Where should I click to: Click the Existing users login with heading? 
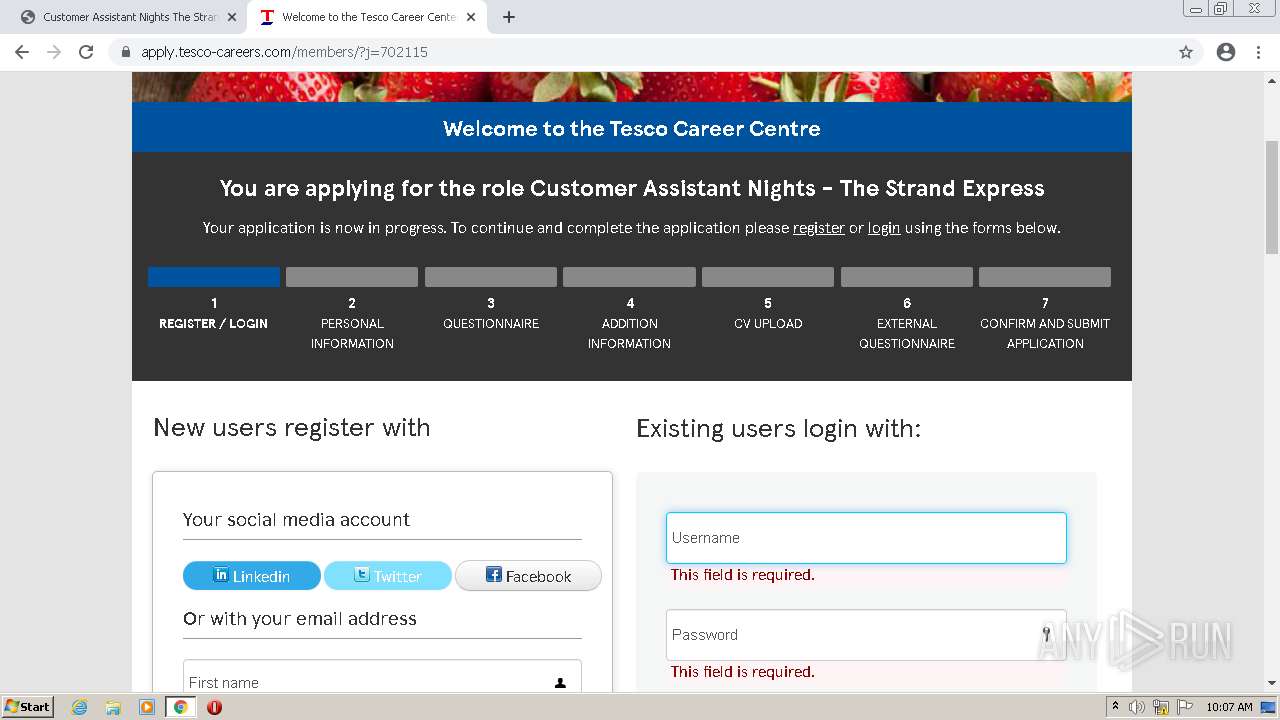(x=778, y=429)
